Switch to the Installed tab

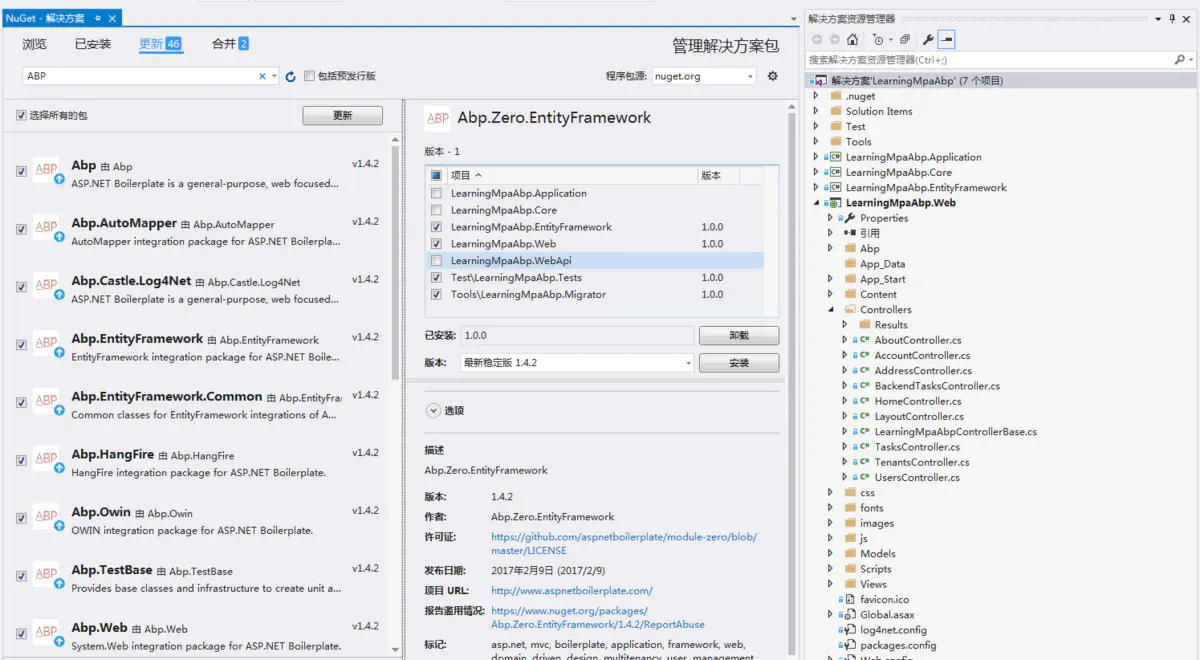93,44
